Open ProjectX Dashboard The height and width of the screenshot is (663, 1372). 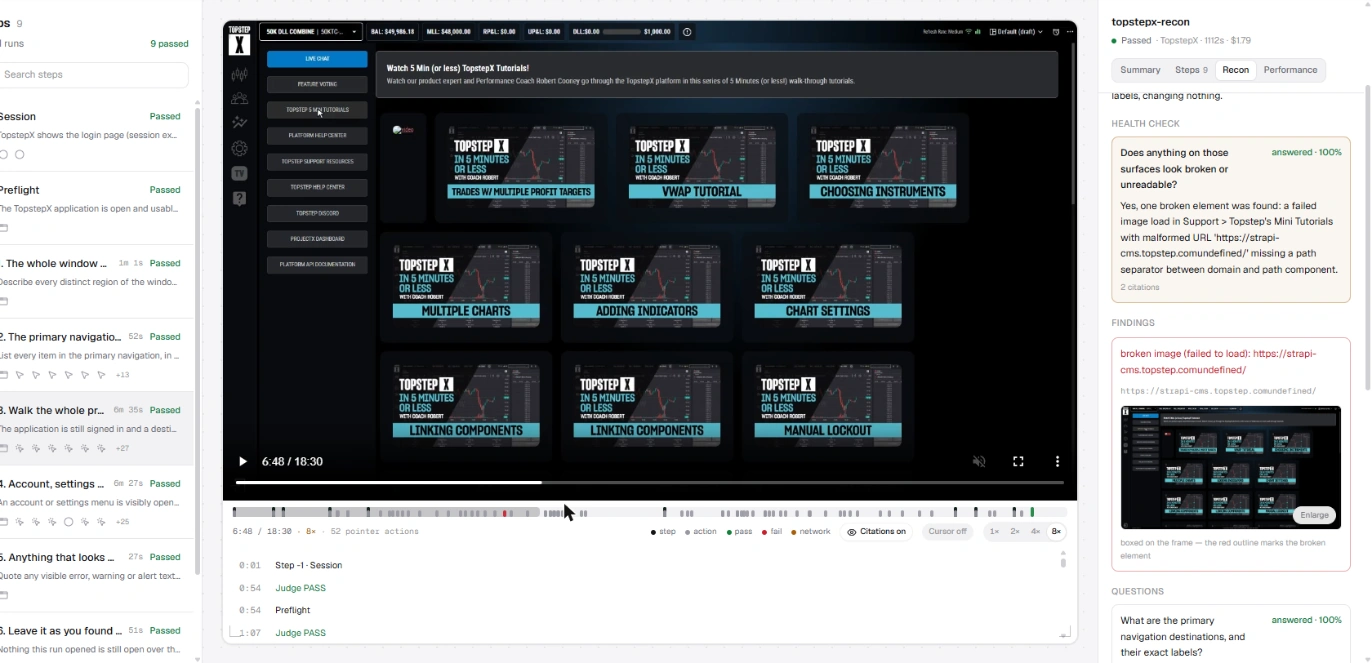[317, 239]
